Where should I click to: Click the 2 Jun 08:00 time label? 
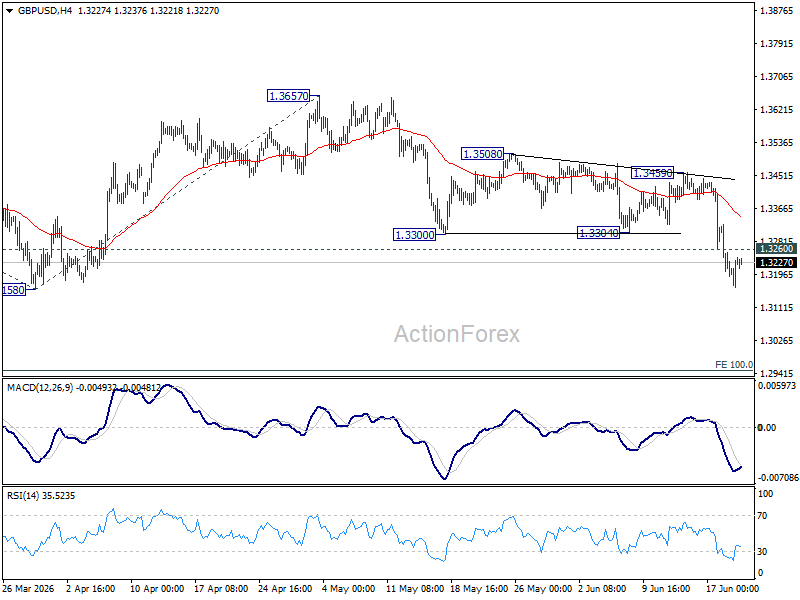[602, 588]
